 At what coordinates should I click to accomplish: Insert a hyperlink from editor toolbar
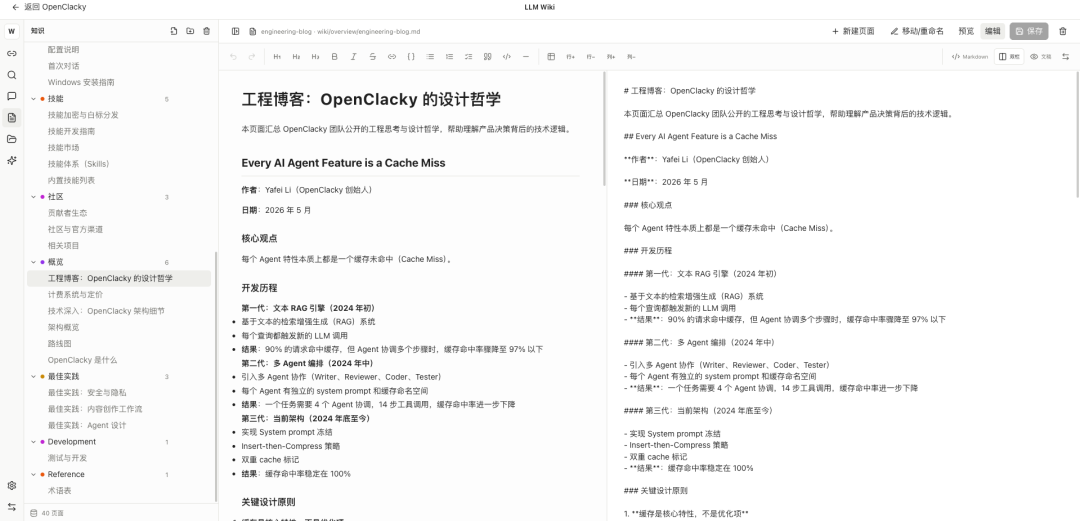[392, 57]
